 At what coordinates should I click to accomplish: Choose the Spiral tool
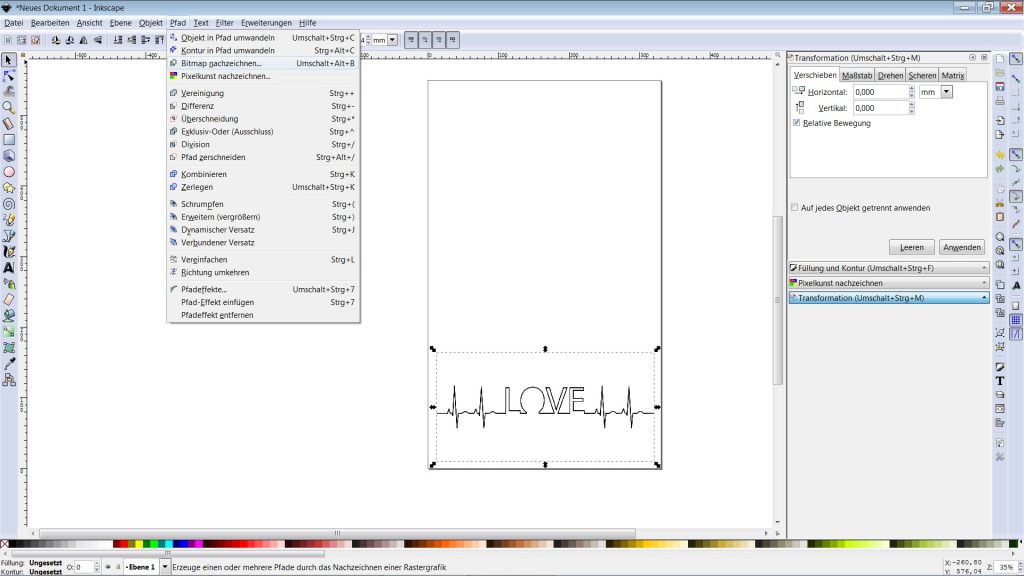9,203
